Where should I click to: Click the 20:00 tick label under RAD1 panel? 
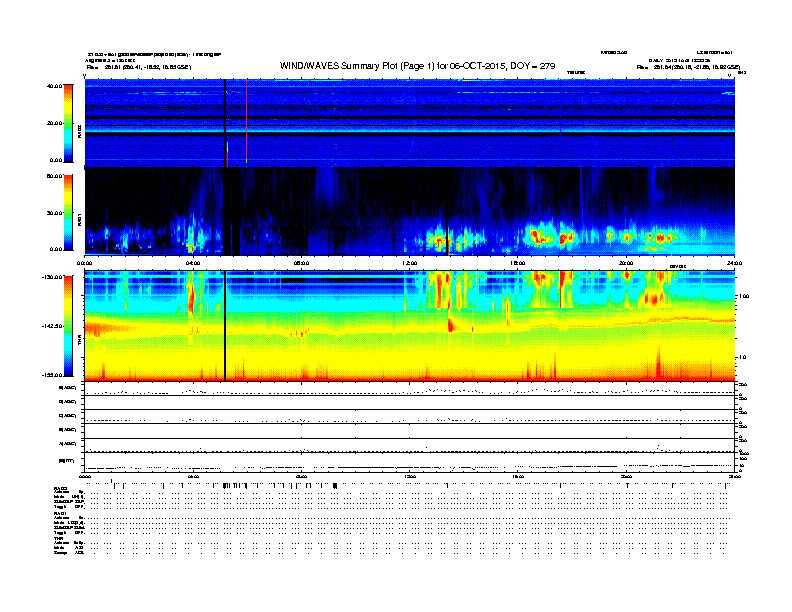626,263
